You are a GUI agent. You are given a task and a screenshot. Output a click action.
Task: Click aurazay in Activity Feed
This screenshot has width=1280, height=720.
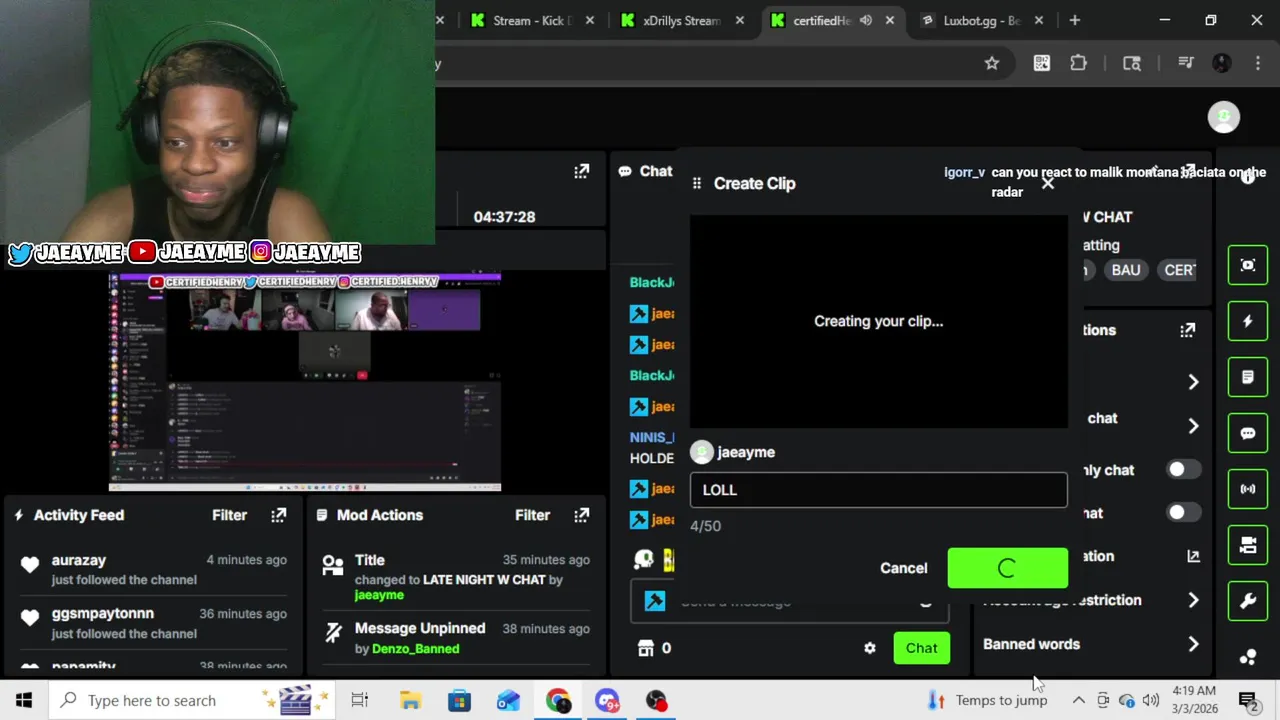79,560
